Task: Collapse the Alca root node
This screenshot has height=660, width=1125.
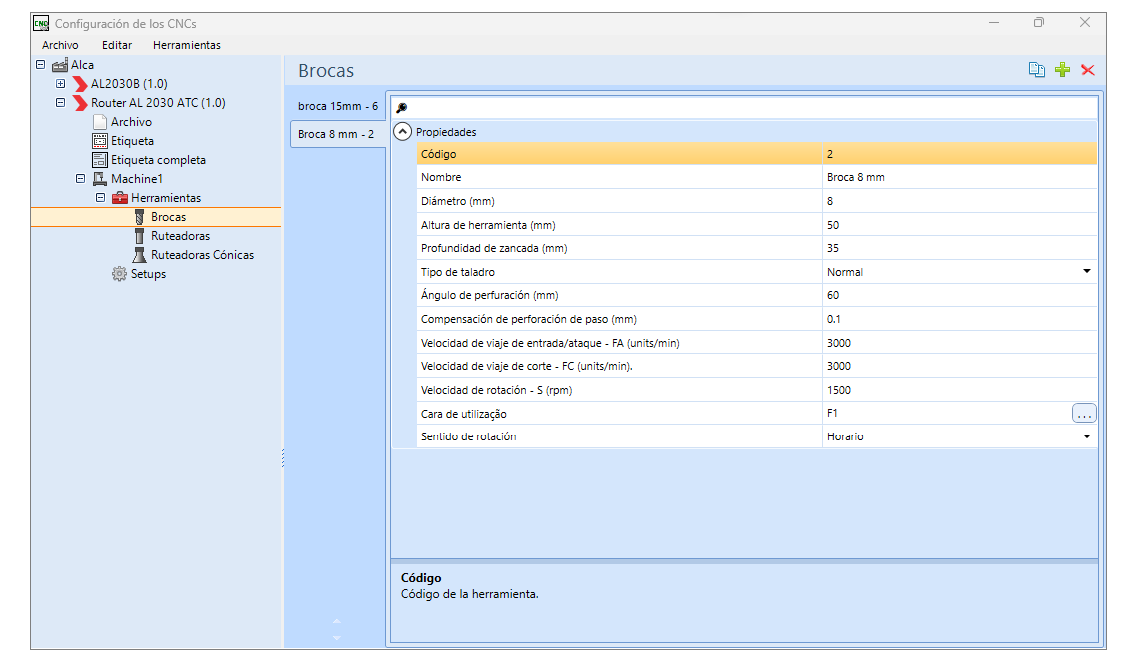Action: click(41, 65)
